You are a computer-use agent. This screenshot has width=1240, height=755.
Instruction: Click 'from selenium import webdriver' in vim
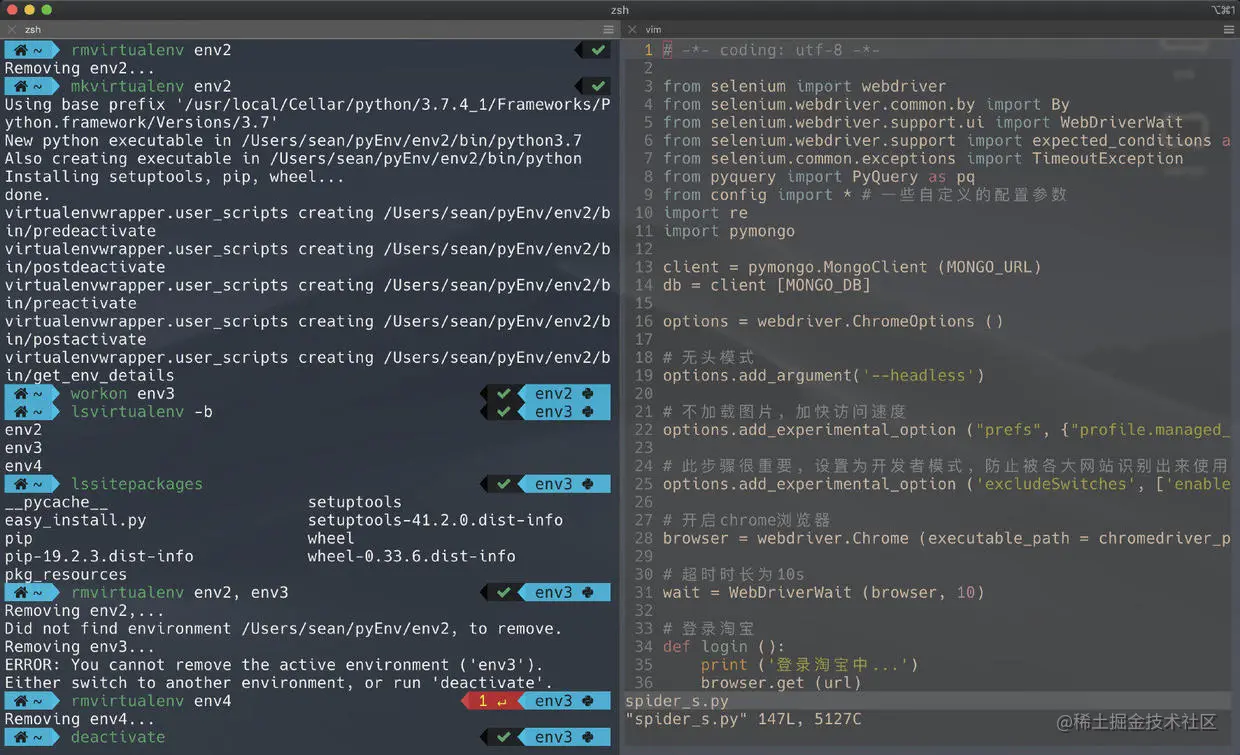804,86
